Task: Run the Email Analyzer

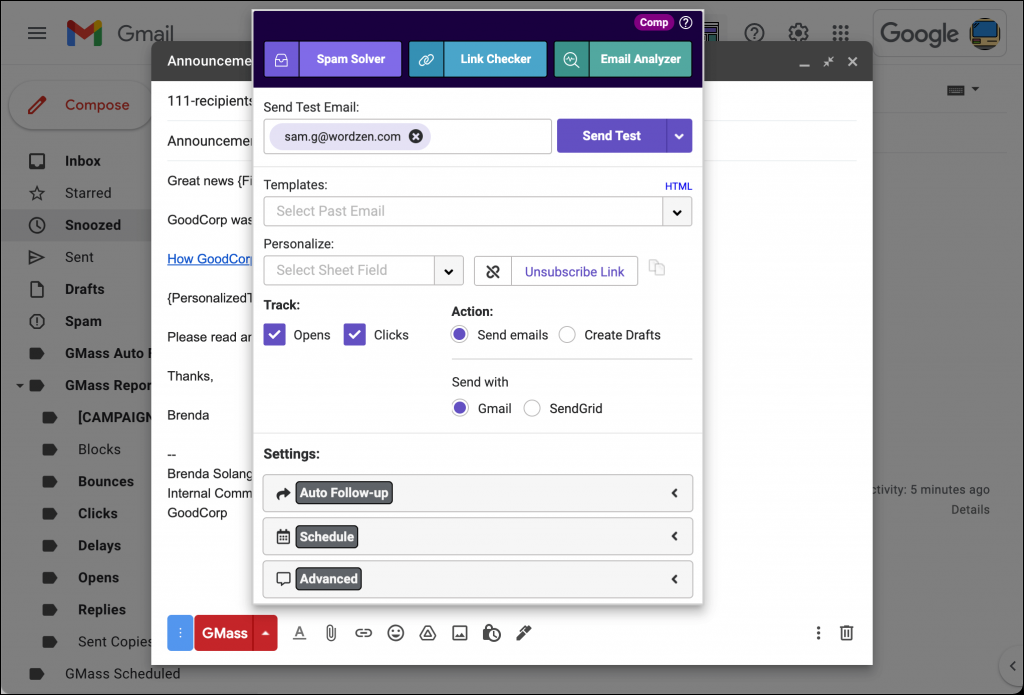Action: 640,59
